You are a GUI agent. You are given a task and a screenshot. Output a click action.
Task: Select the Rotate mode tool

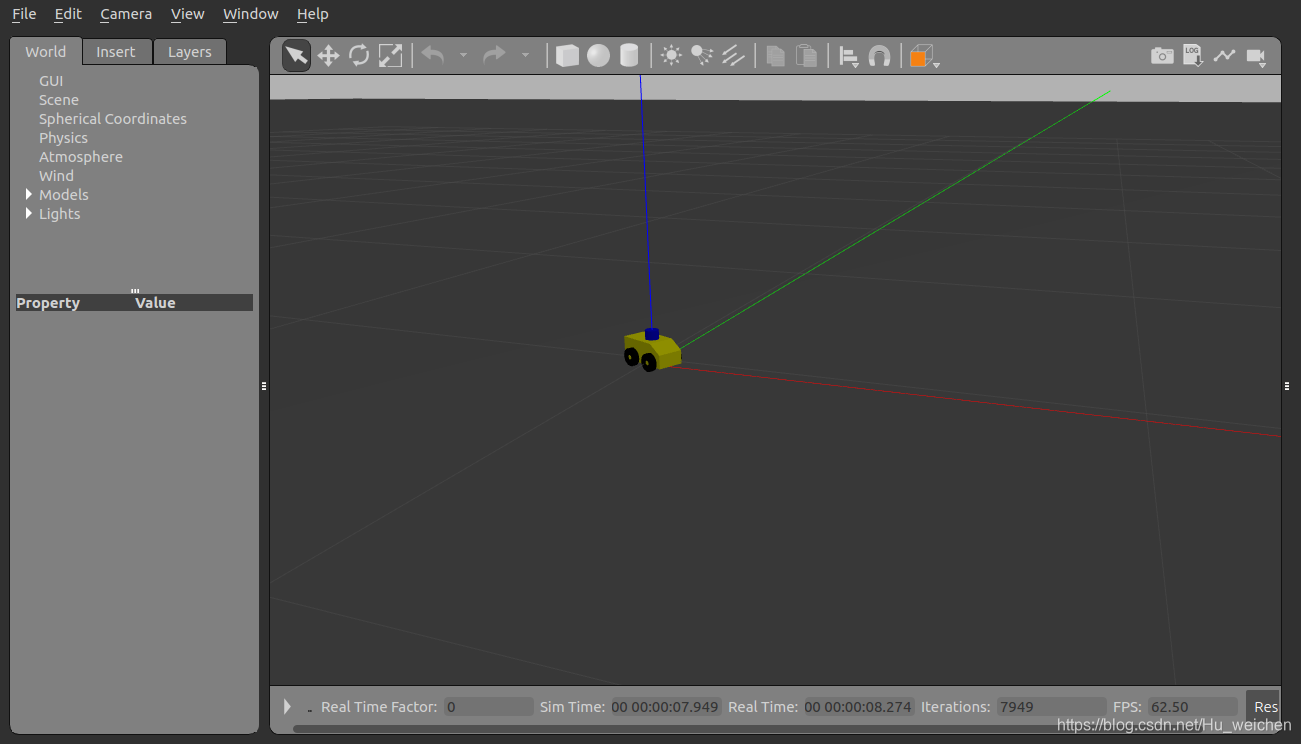(x=359, y=56)
